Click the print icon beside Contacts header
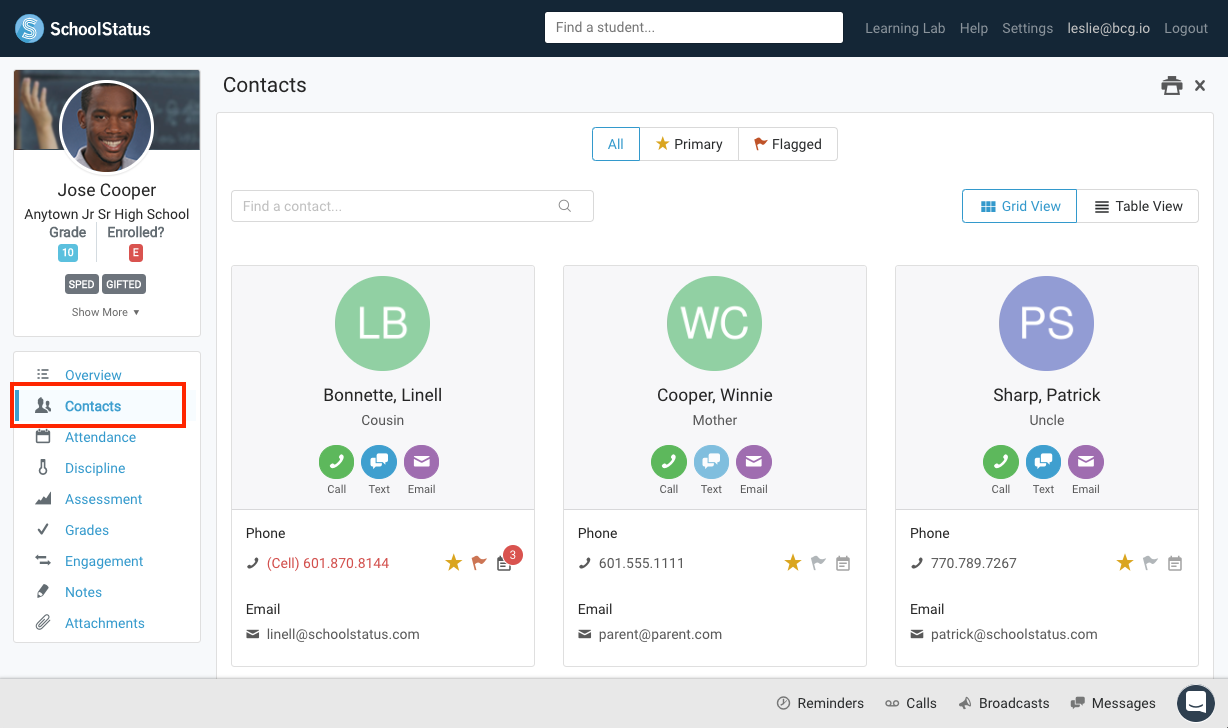Image resolution: width=1228 pixels, height=728 pixels. tap(1171, 86)
